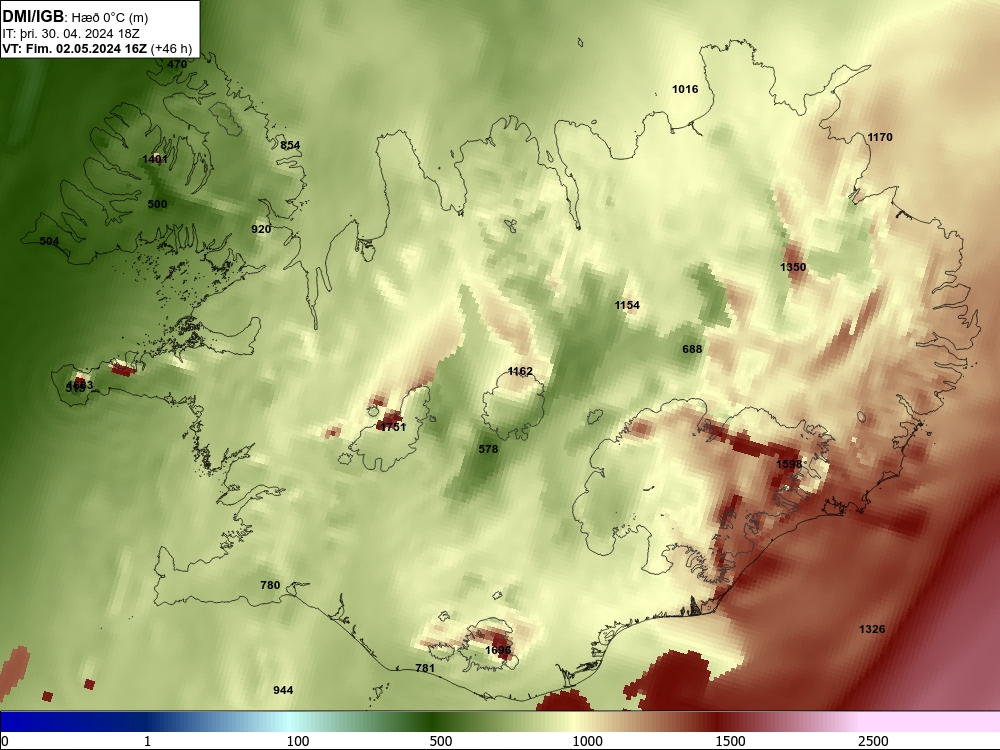Click the 1500 tick label on the color scale
This screenshot has height=750, width=1000.
tap(730, 741)
